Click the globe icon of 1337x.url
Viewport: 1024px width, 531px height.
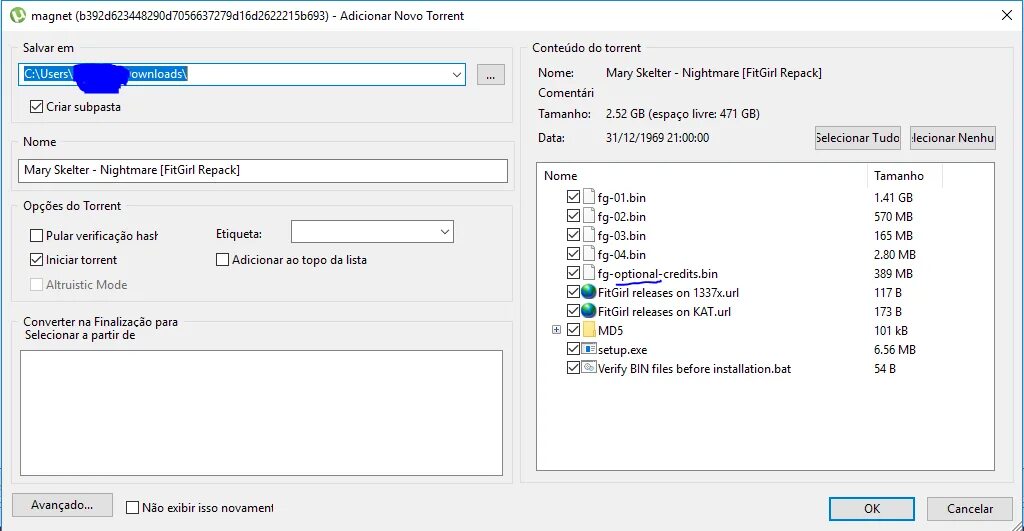tap(588, 291)
